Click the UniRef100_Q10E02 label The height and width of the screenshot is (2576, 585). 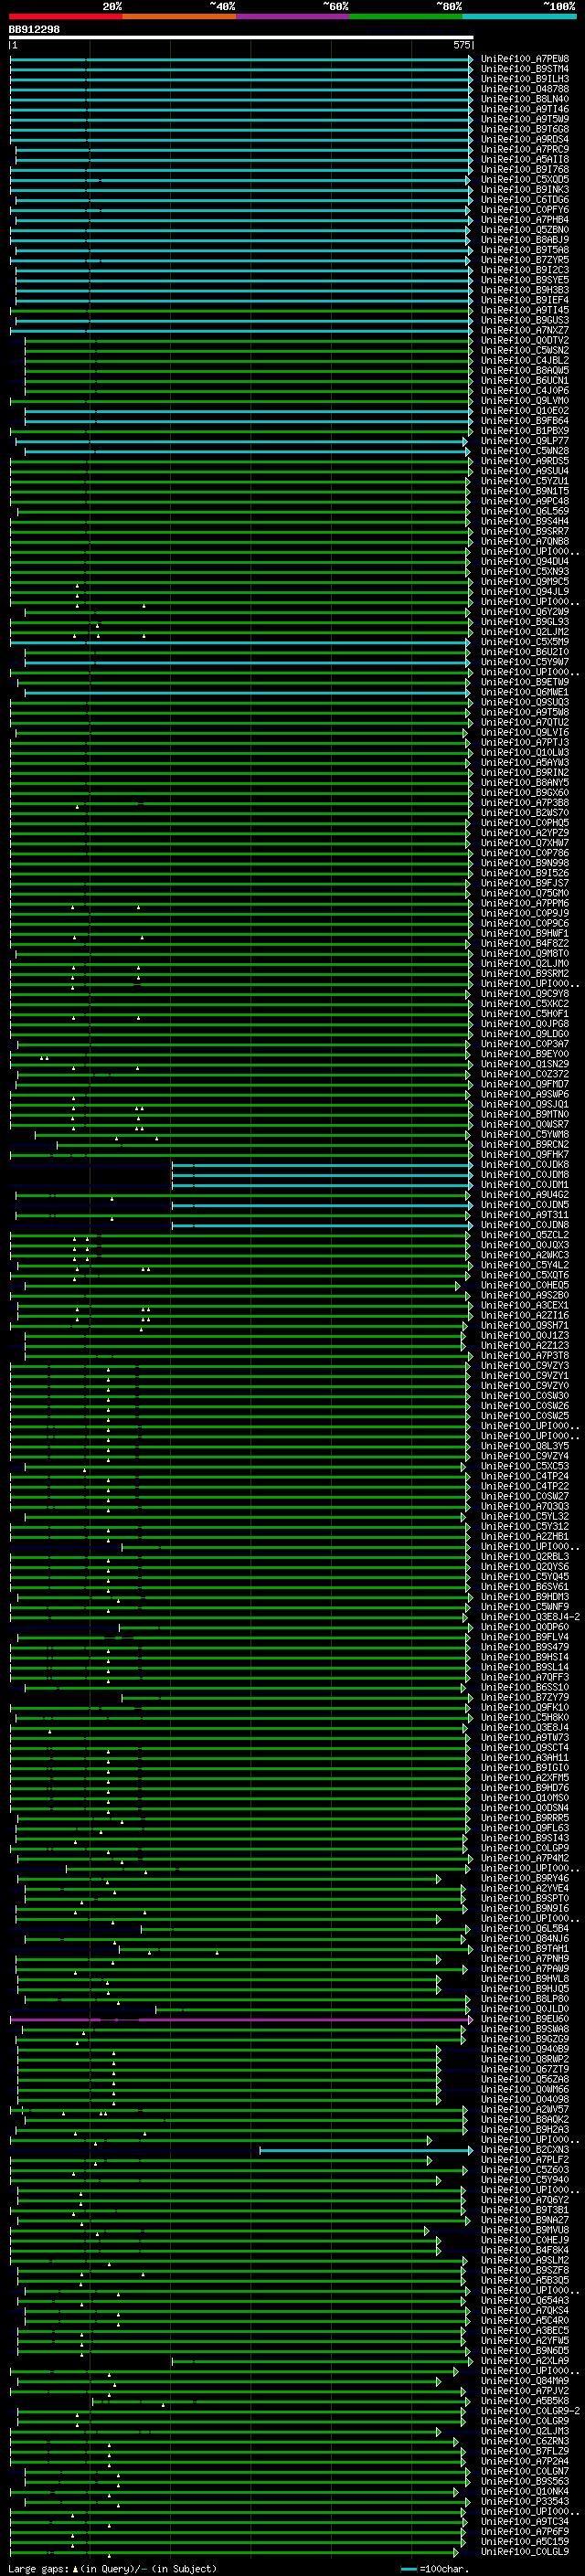coord(525,411)
